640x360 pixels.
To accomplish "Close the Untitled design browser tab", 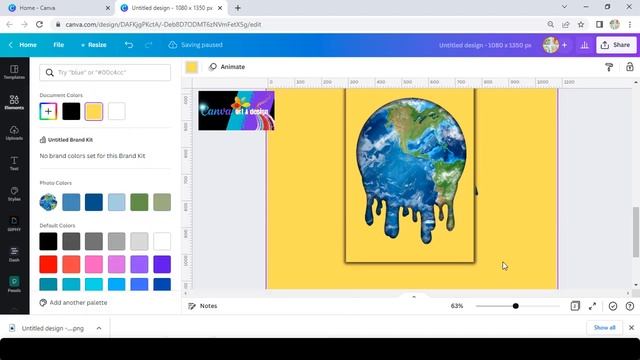I will click(x=220, y=8).
